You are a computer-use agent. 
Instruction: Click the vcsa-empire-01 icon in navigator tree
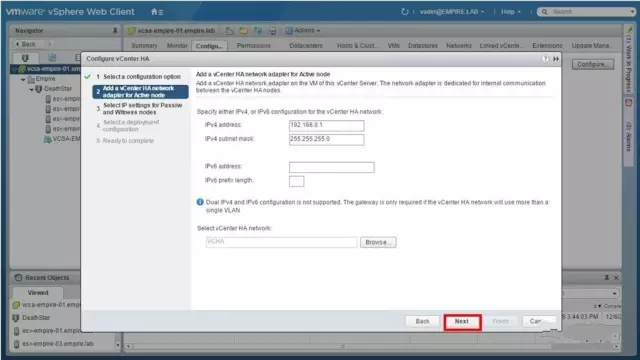[x=22, y=69]
